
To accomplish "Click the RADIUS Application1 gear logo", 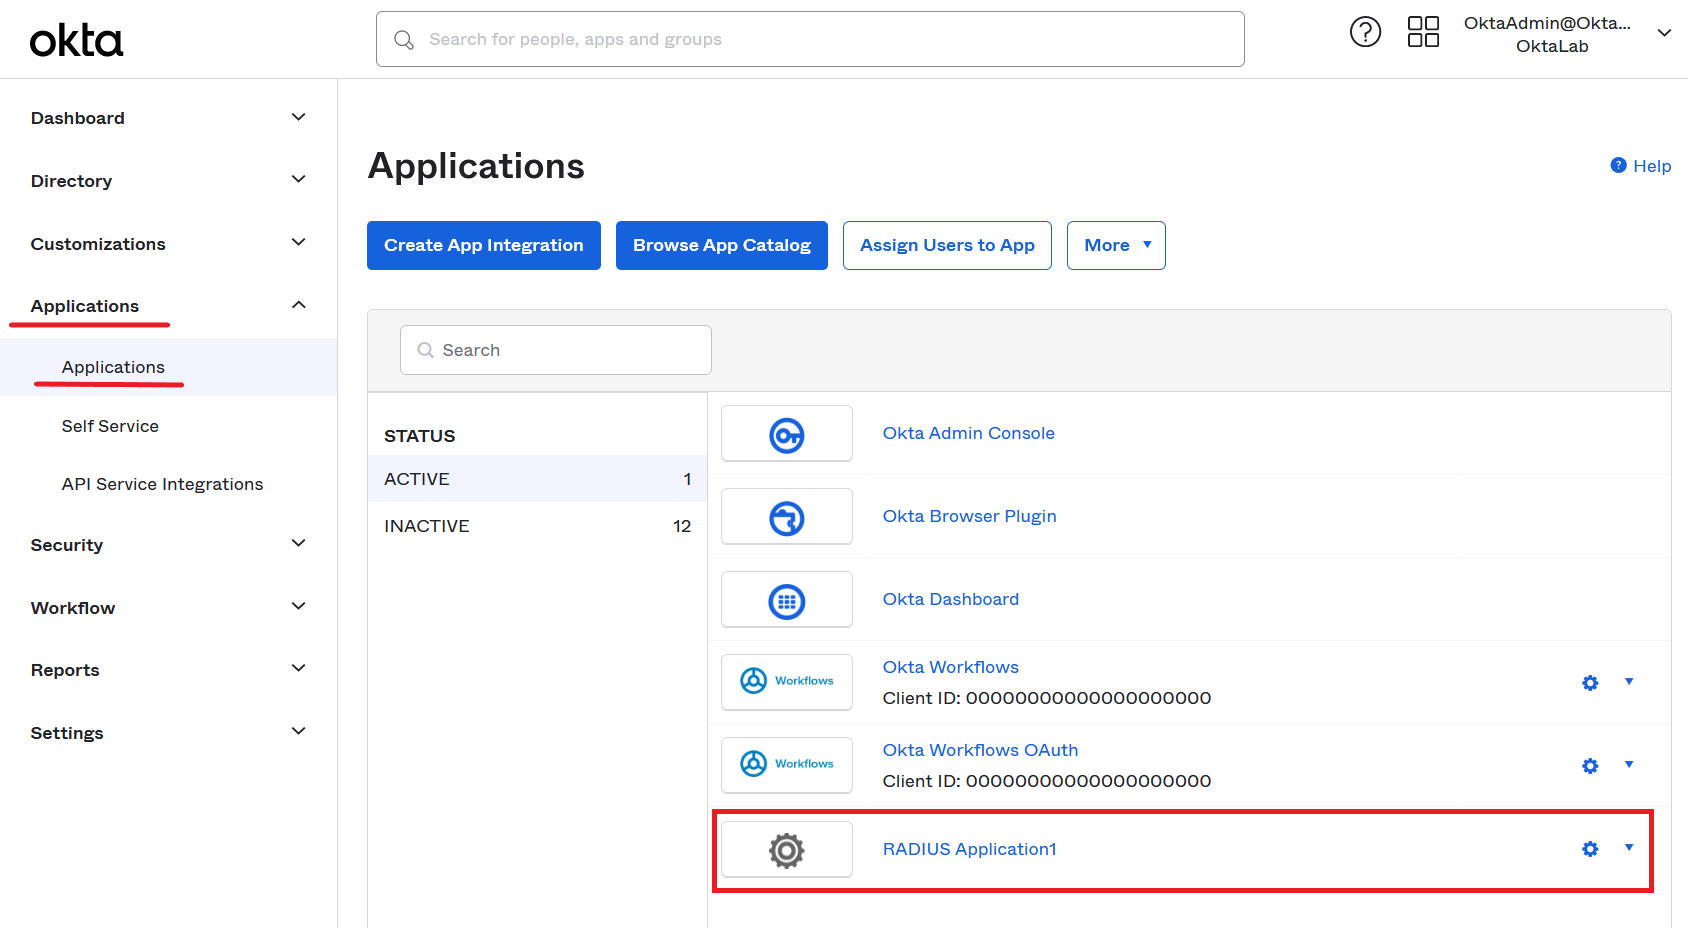I will (x=787, y=850).
